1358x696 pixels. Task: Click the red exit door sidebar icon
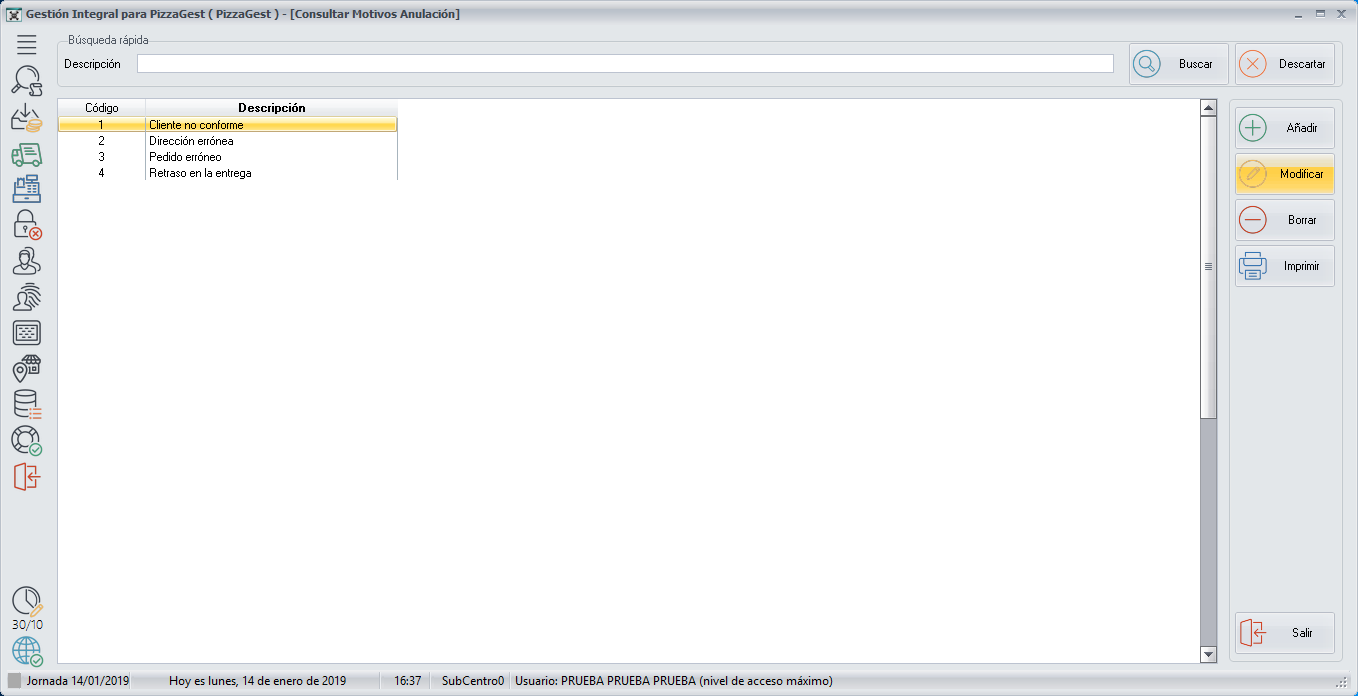[27, 477]
